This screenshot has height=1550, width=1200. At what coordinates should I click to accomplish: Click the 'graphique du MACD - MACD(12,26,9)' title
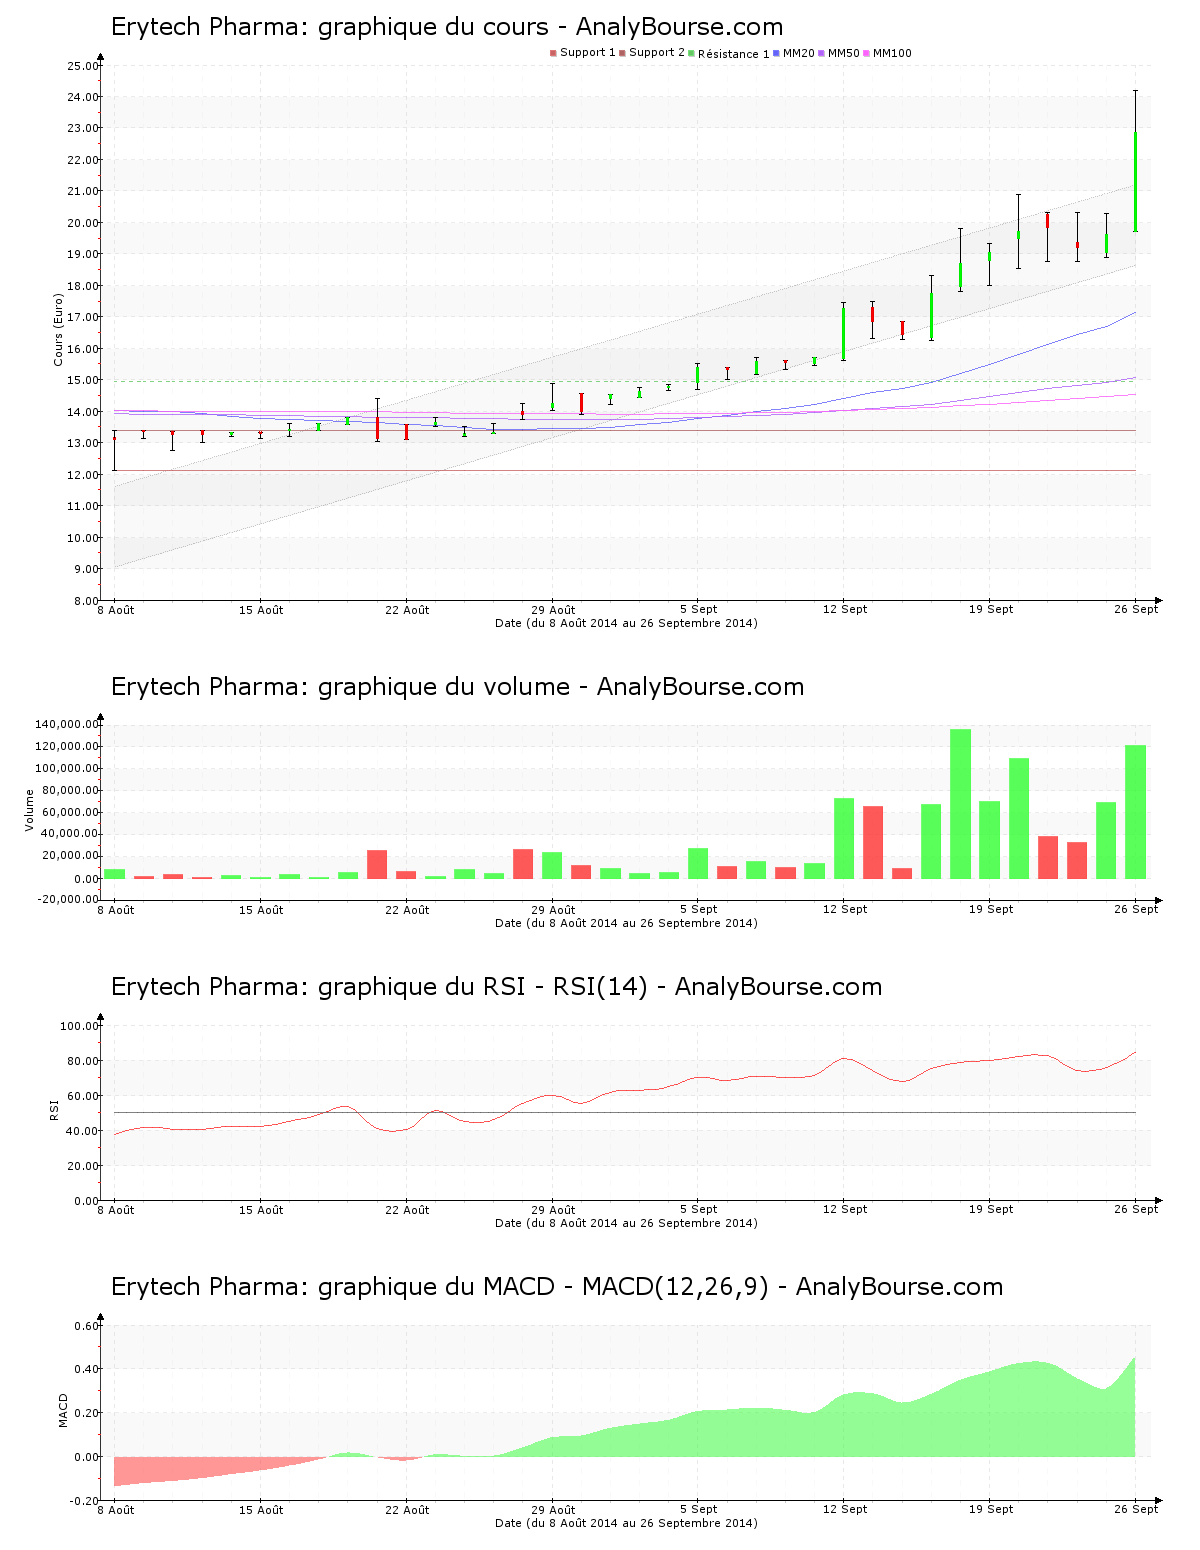(557, 1287)
